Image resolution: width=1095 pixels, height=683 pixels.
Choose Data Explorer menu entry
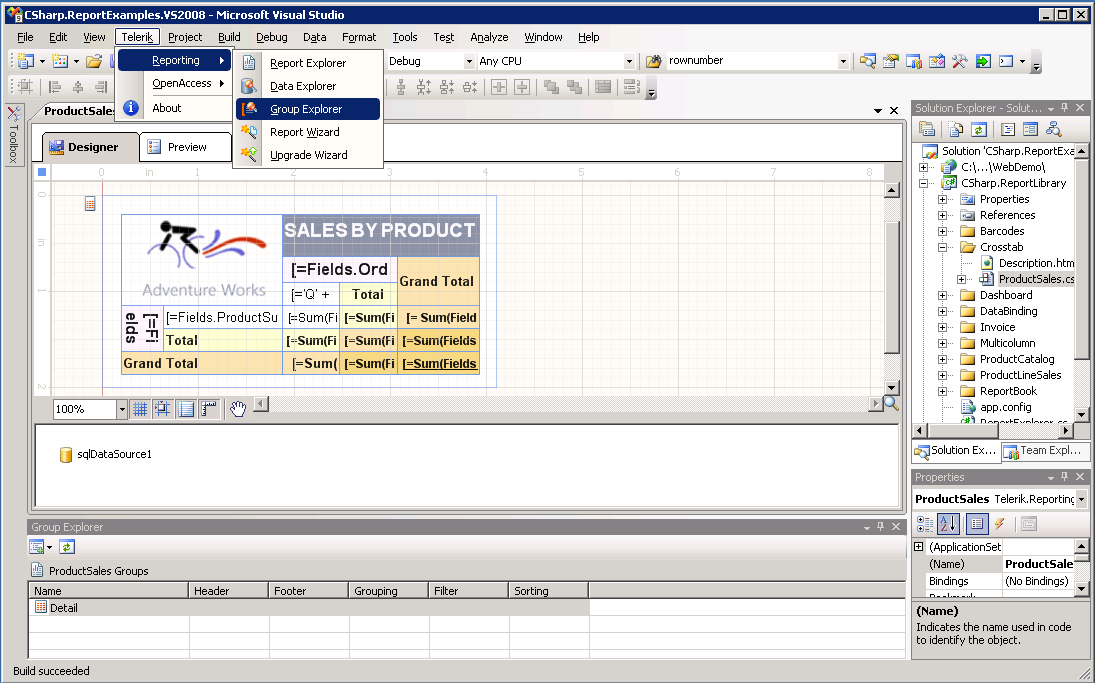(x=307, y=86)
